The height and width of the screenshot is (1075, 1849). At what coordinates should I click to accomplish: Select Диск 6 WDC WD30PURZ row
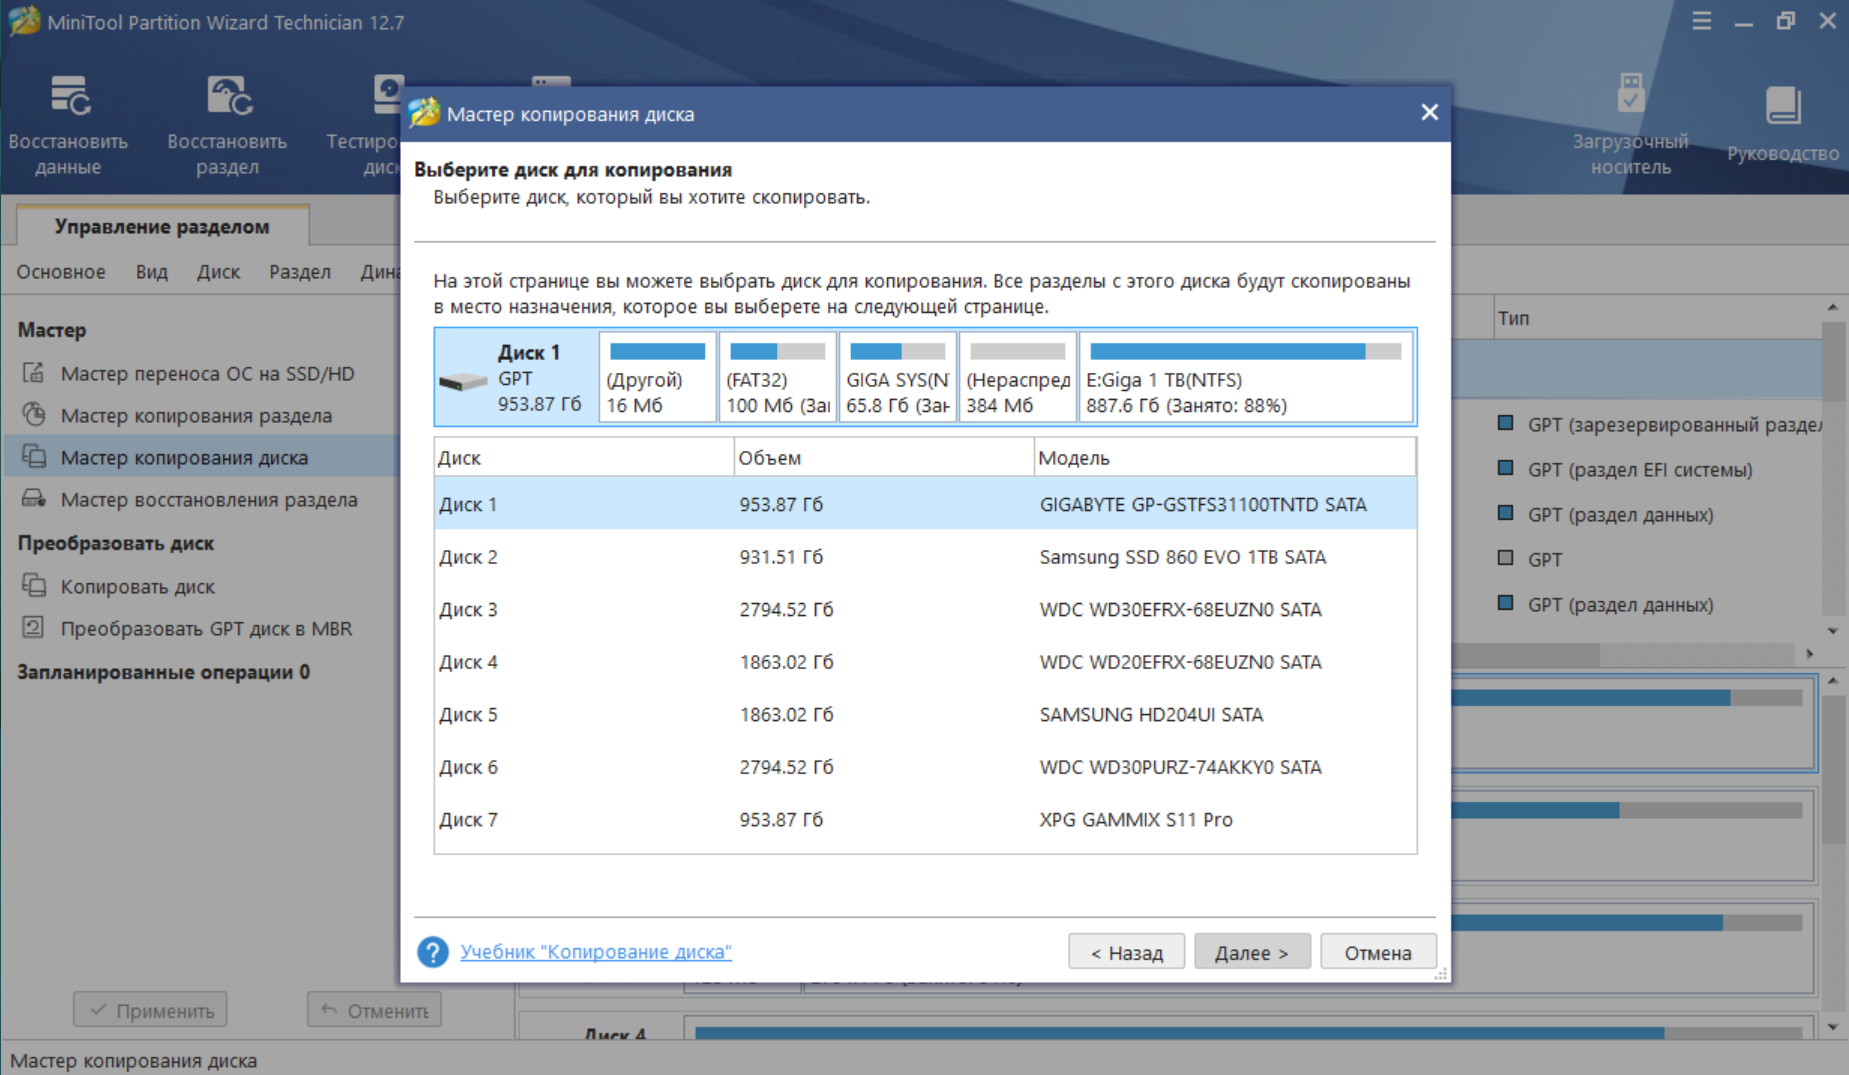(925, 767)
